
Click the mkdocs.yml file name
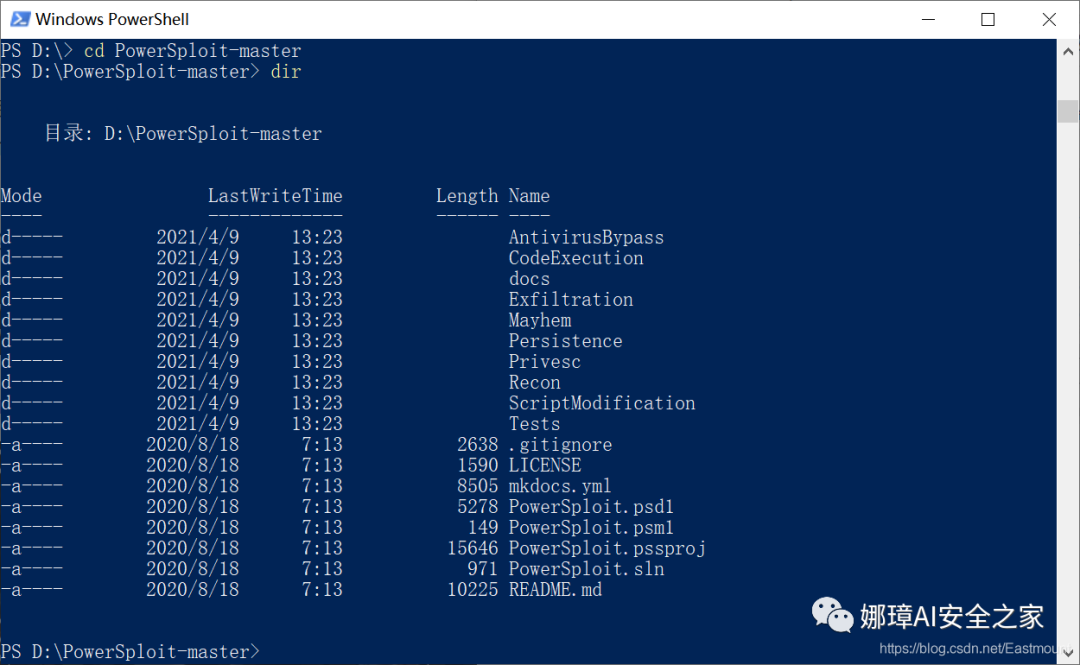(560, 486)
